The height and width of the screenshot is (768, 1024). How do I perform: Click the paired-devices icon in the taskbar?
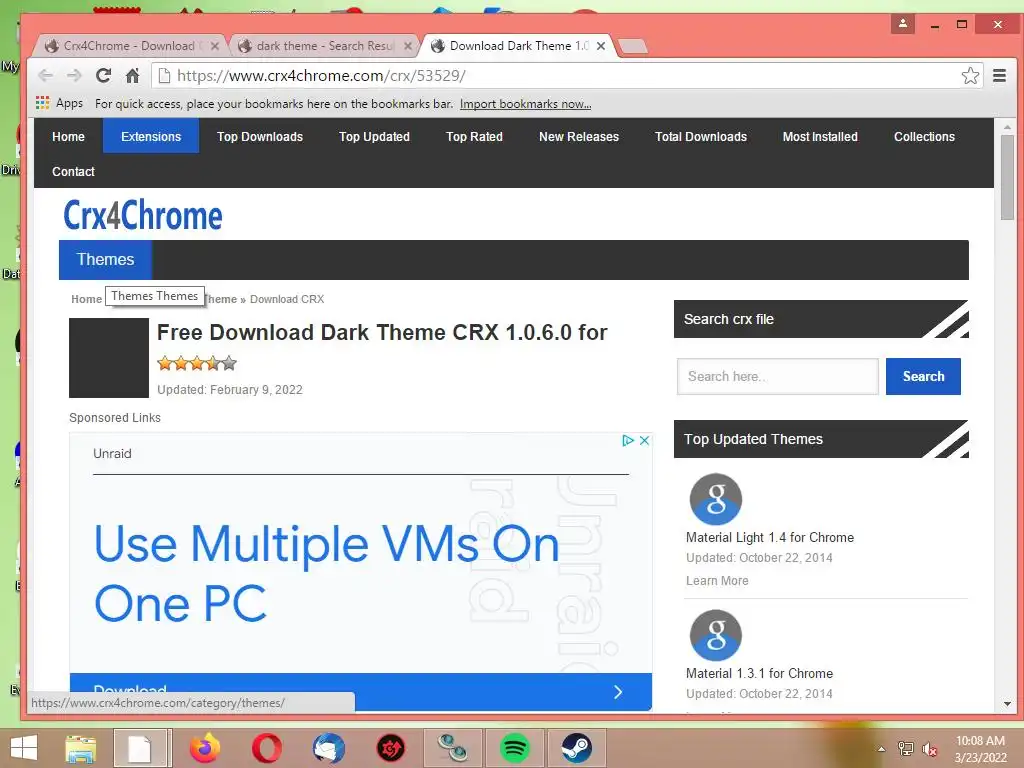point(453,748)
